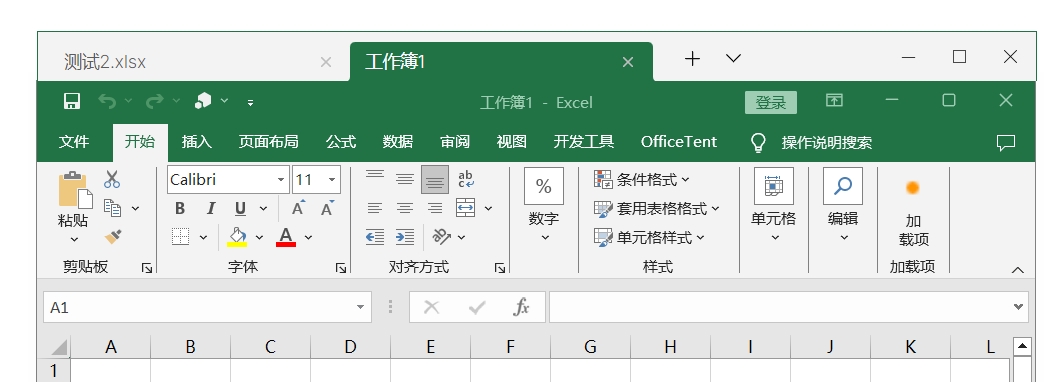Click the 登录 sign-in button
The image size is (1056, 382).
[771, 102]
